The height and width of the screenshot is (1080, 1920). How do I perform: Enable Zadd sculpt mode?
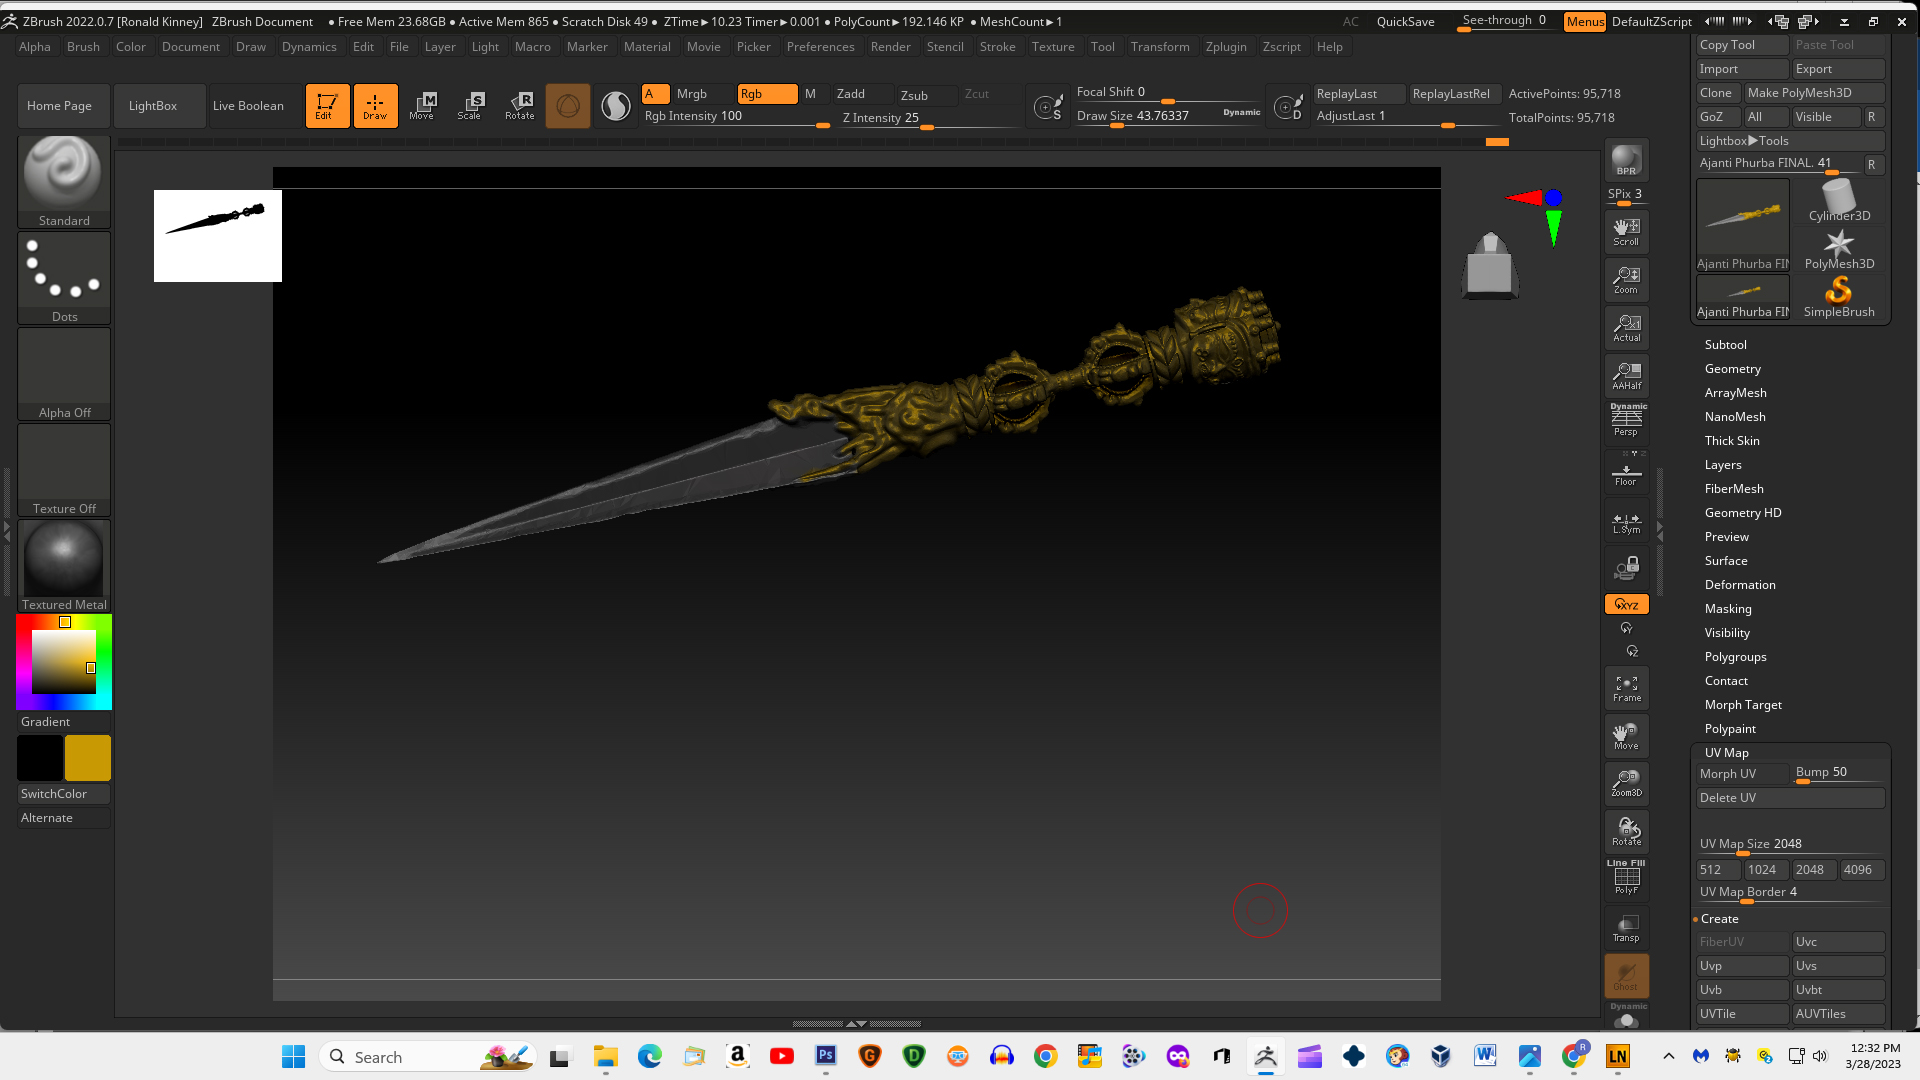coord(862,94)
